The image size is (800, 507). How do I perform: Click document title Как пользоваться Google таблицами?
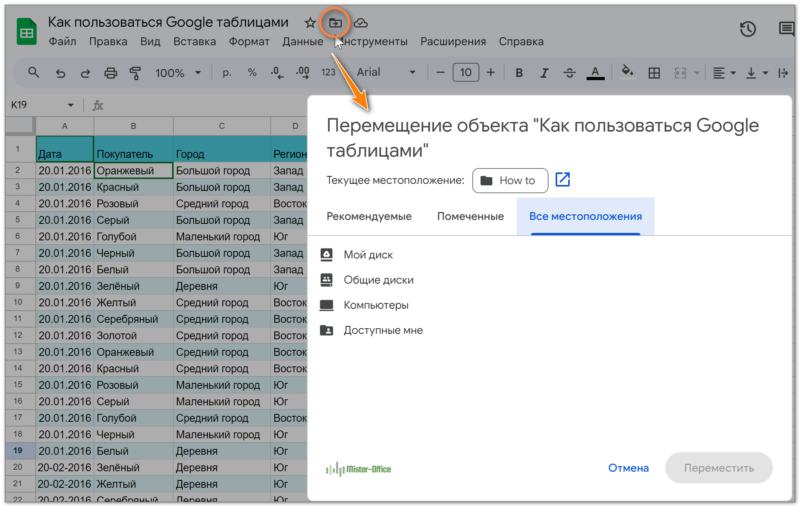pyautogui.click(x=168, y=22)
